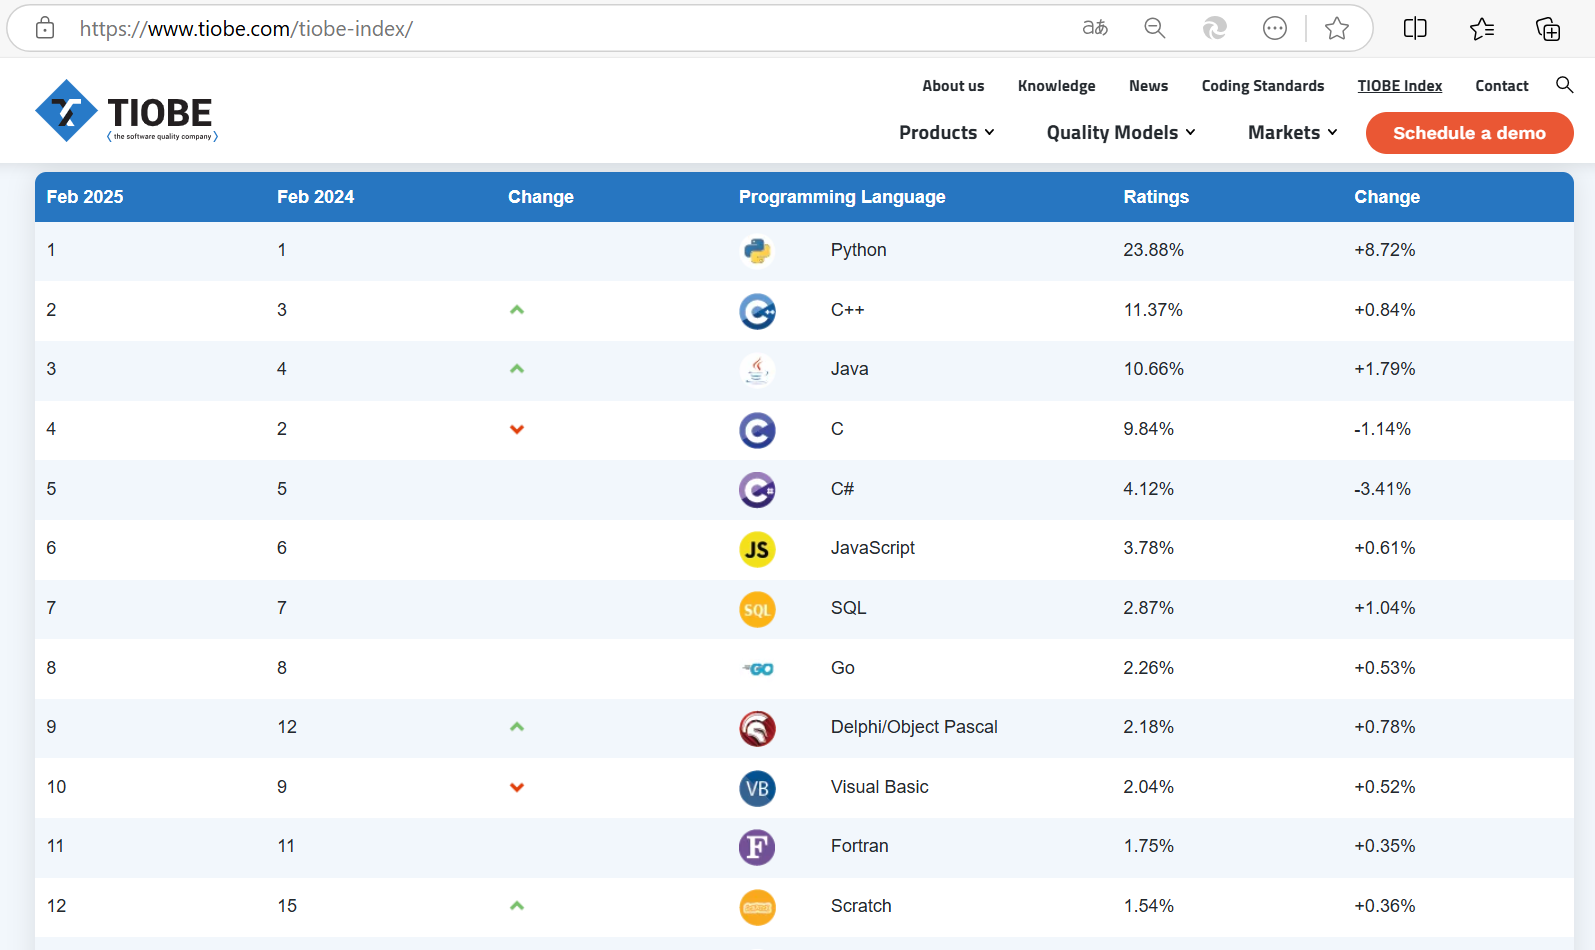
Task: Add page to favorites star icon
Action: click(1337, 28)
